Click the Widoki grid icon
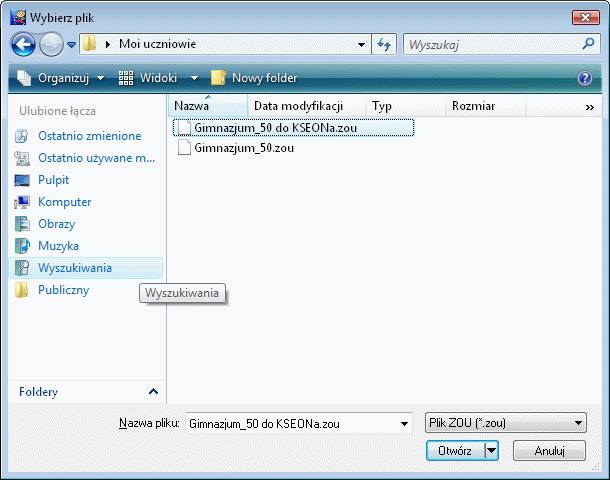The height and width of the screenshot is (480, 610). (126, 78)
